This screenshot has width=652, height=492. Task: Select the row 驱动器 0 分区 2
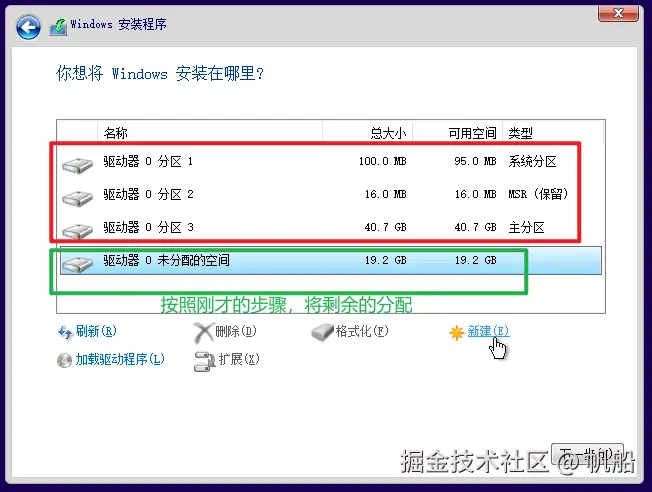[331, 194]
